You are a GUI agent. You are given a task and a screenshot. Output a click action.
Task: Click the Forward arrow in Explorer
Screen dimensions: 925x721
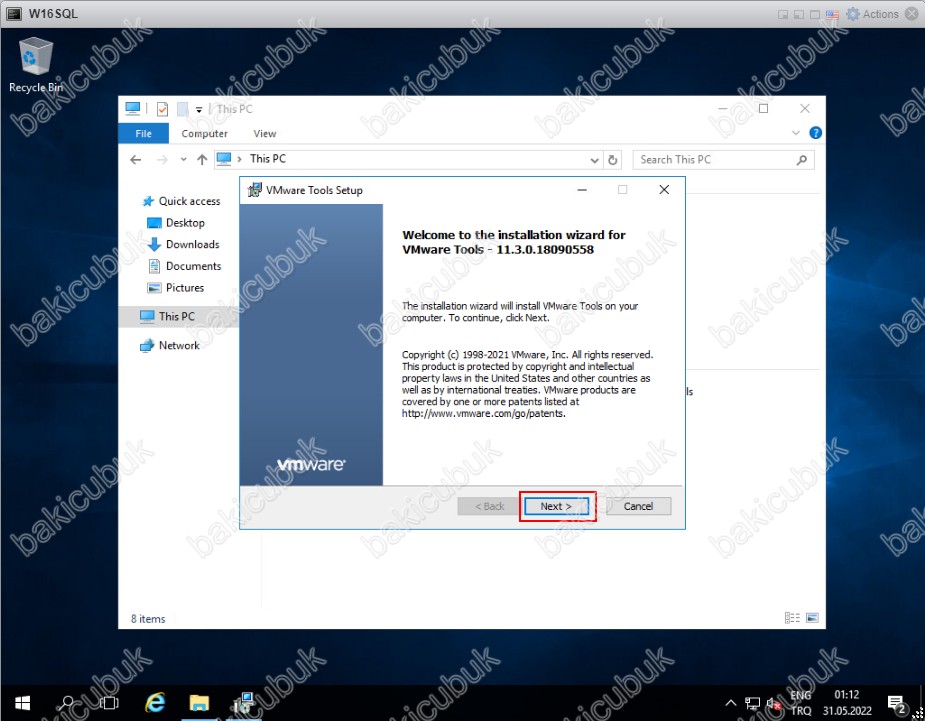[162, 159]
